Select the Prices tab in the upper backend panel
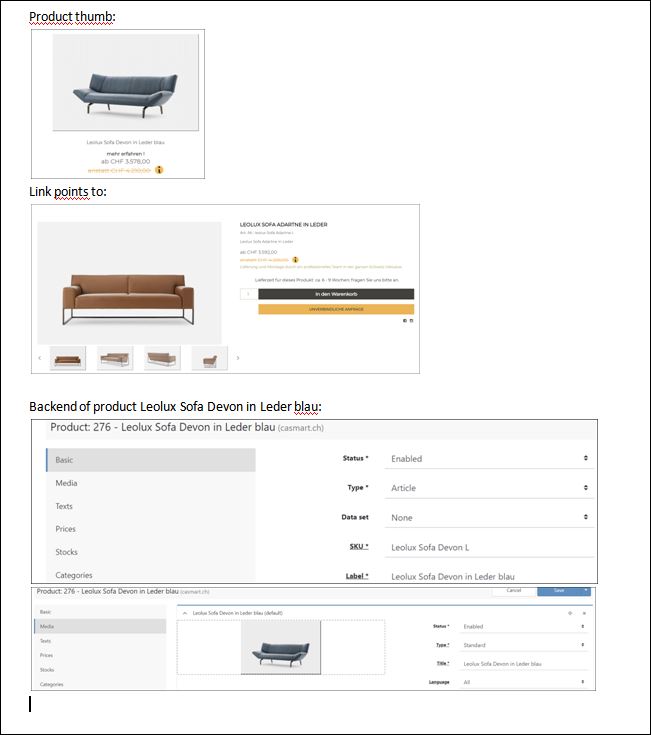Image resolution: width=651 pixels, height=735 pixels. (151, 529)
